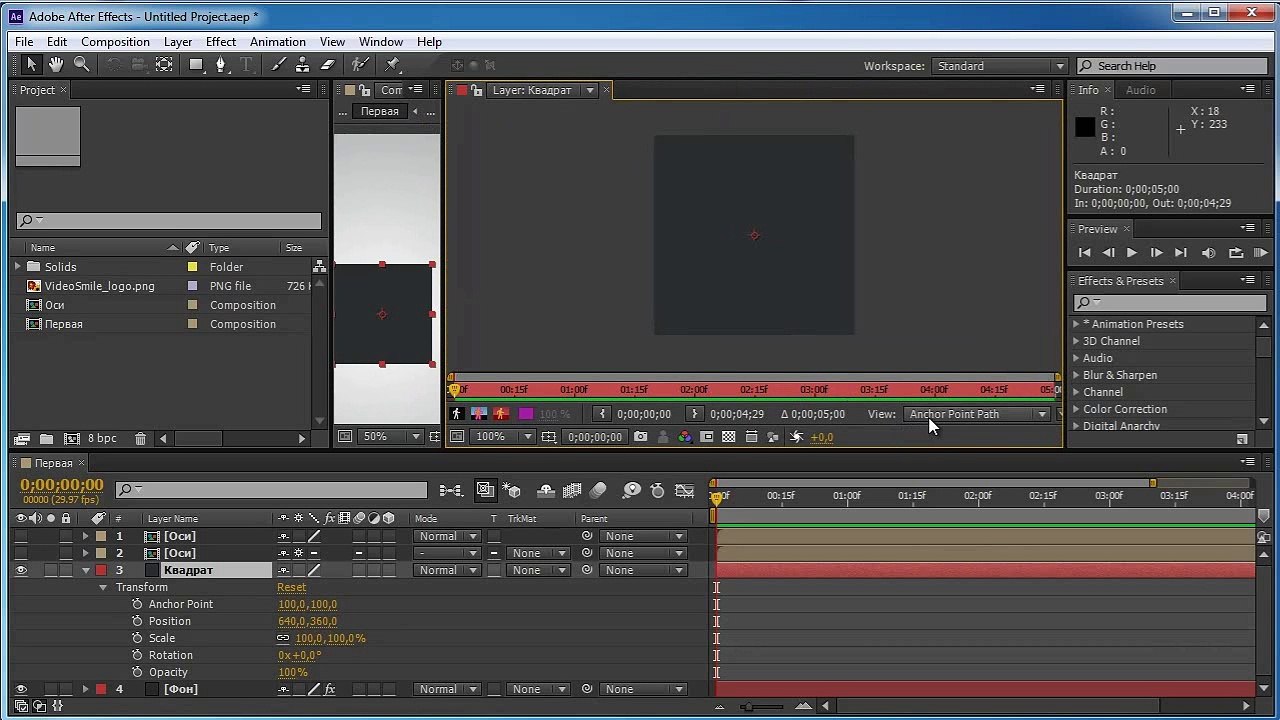1280x720 pixels.
Task: Jump to first frame in Preview
Action: pyautogui.click(x=1084, y=253)
